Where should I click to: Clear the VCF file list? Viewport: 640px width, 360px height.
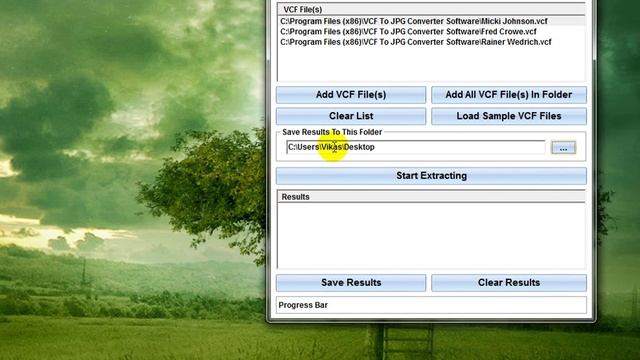[x=351, y=116]
